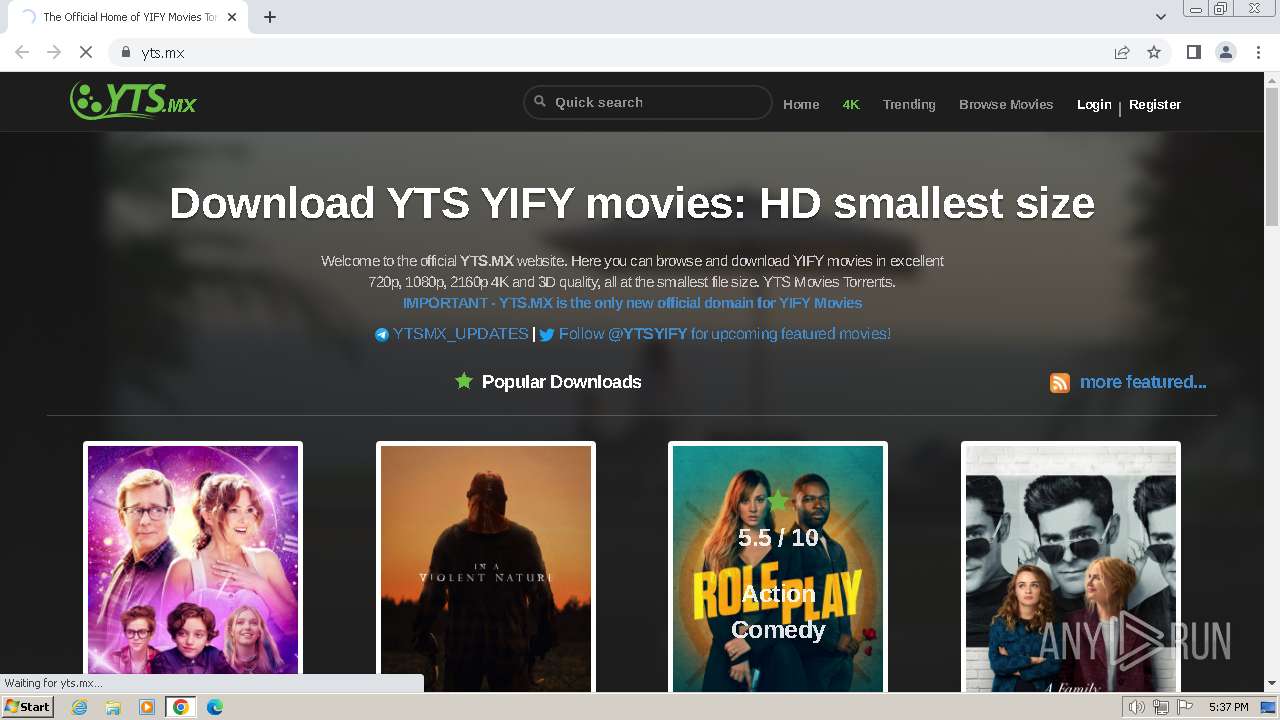The height and width of the screenshot is (720, 1280).
Task: Share this page from address bar
Action: point(1122,52)
